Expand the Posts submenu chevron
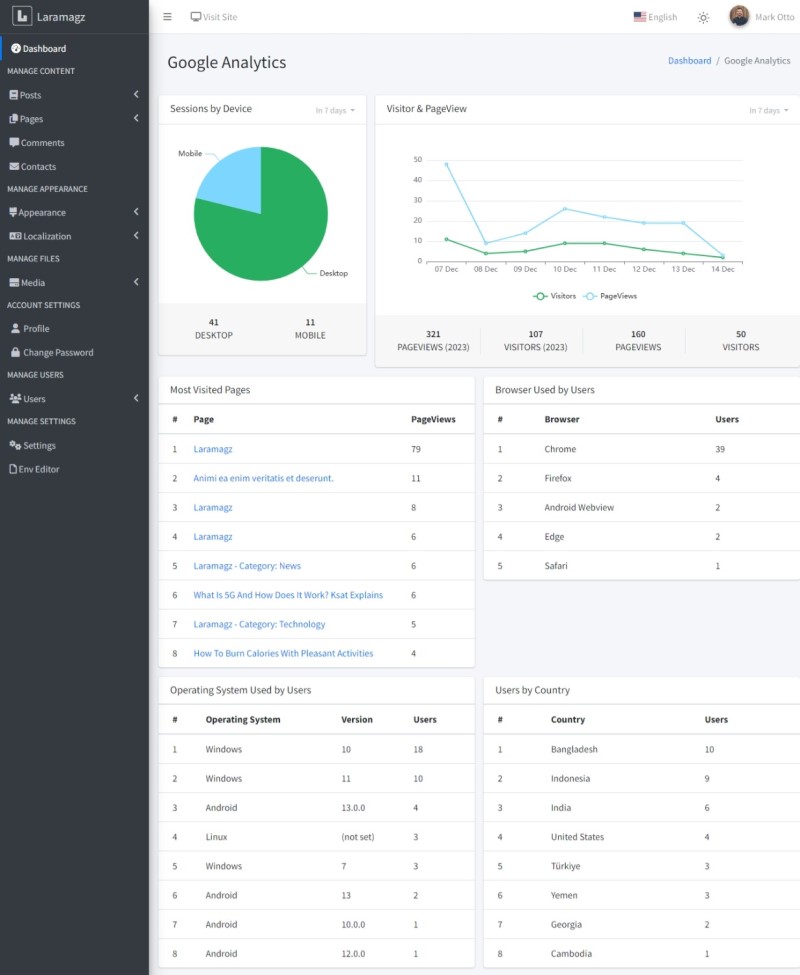The image size is (800, 975). 136,95
